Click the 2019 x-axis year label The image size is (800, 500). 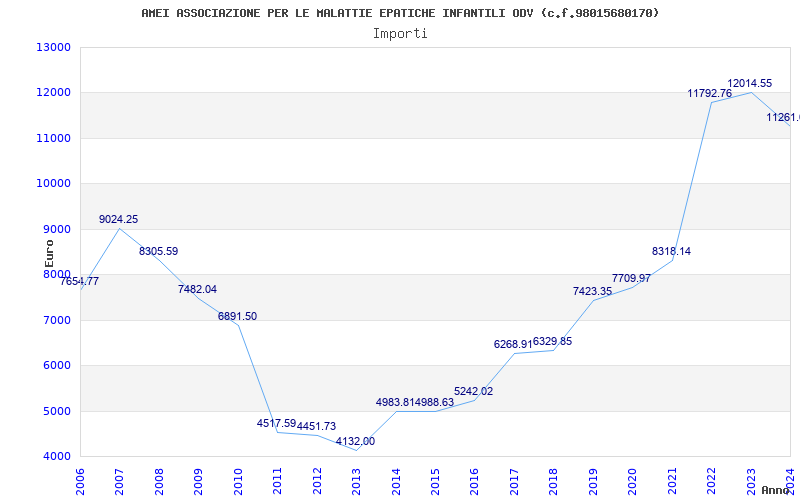pos(593,481)
